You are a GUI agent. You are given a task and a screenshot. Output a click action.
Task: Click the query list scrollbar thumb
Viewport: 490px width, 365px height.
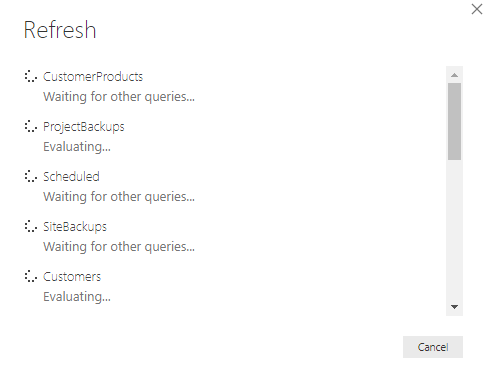(x=454, y=122)
